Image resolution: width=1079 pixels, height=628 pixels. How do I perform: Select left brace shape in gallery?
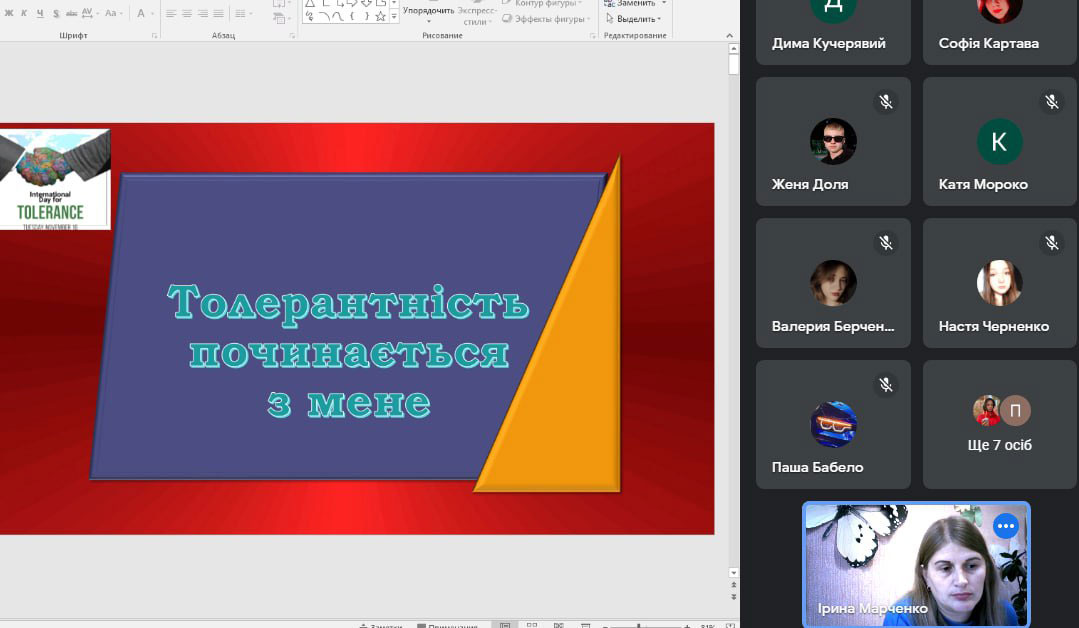click(352, 16)
